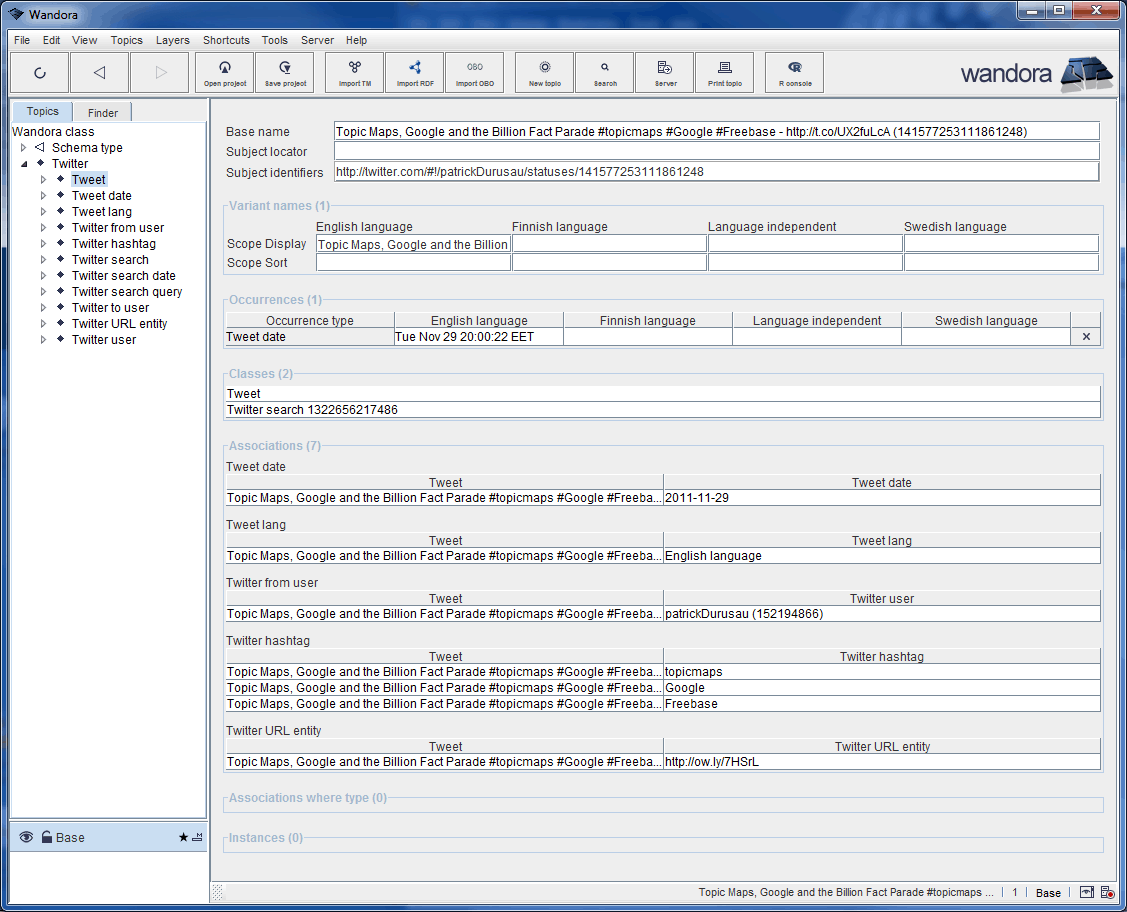Select the Import RDF icon
1127x912 pixels.
tap(414, 72)
